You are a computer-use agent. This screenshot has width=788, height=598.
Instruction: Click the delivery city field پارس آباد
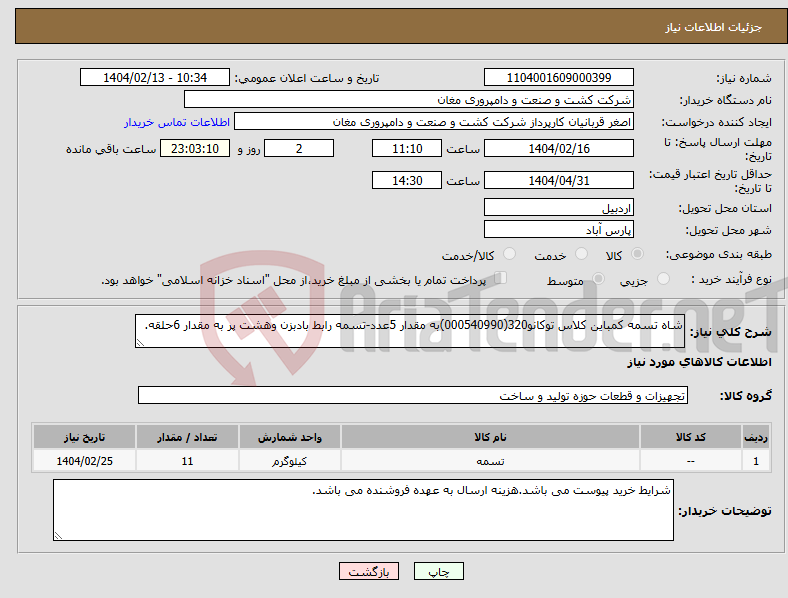click(x=559, y=230)
